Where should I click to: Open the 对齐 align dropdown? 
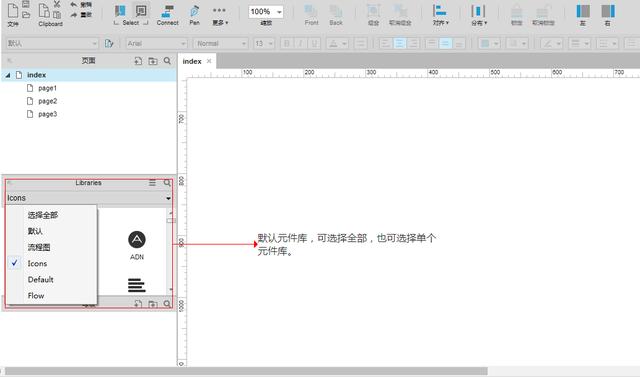[x=440, y=15]
